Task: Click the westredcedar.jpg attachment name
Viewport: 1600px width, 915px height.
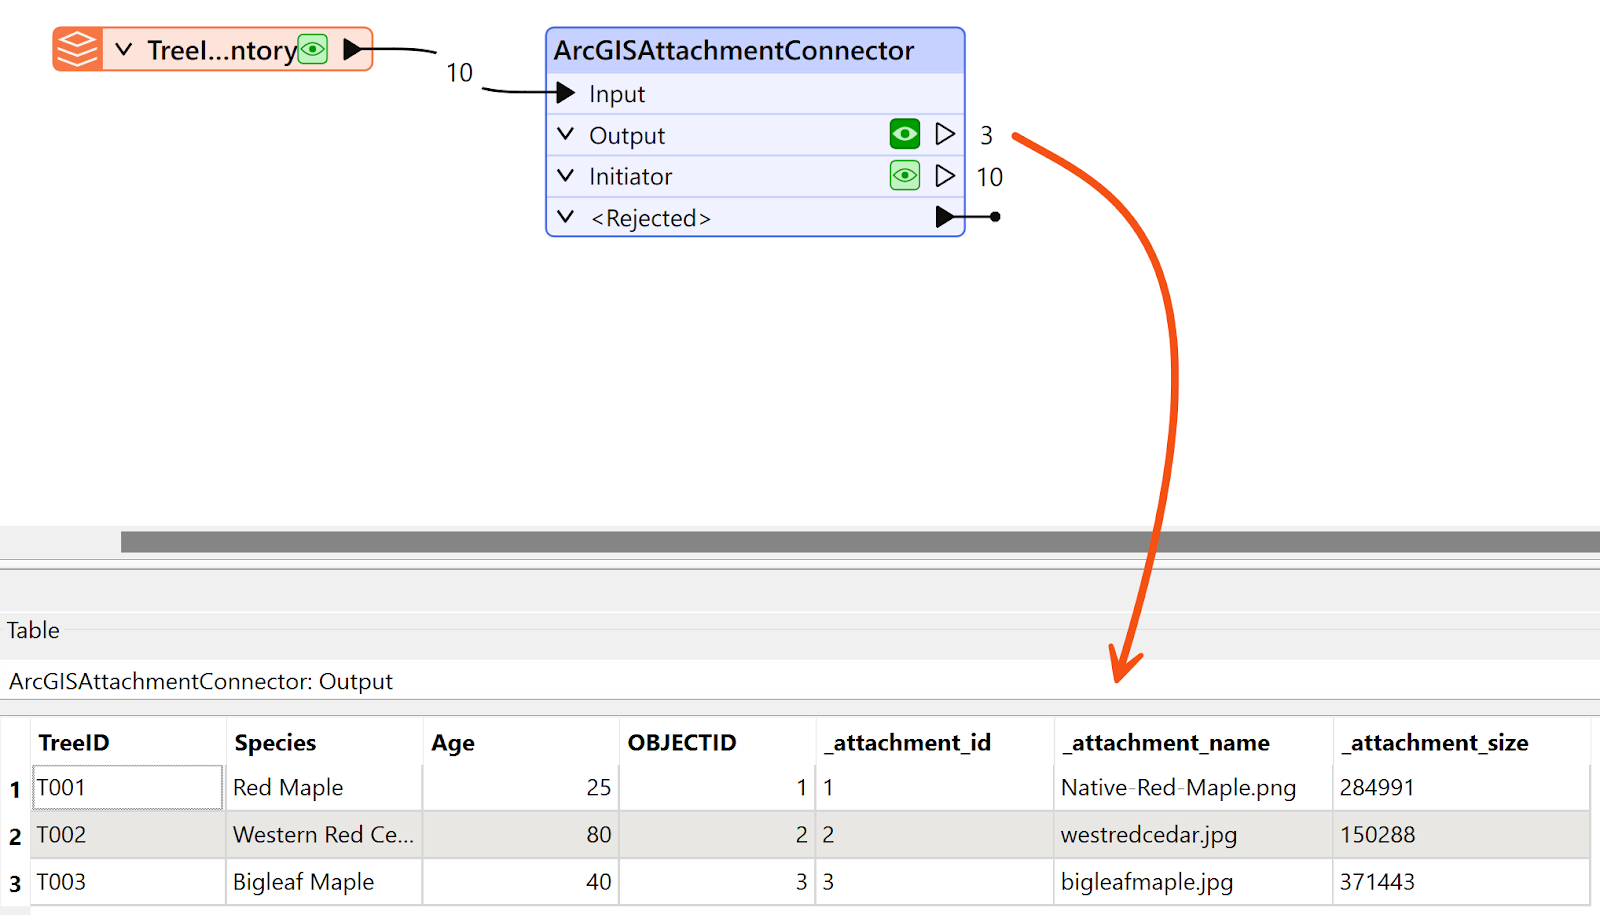Action: tap(1193, 835)
